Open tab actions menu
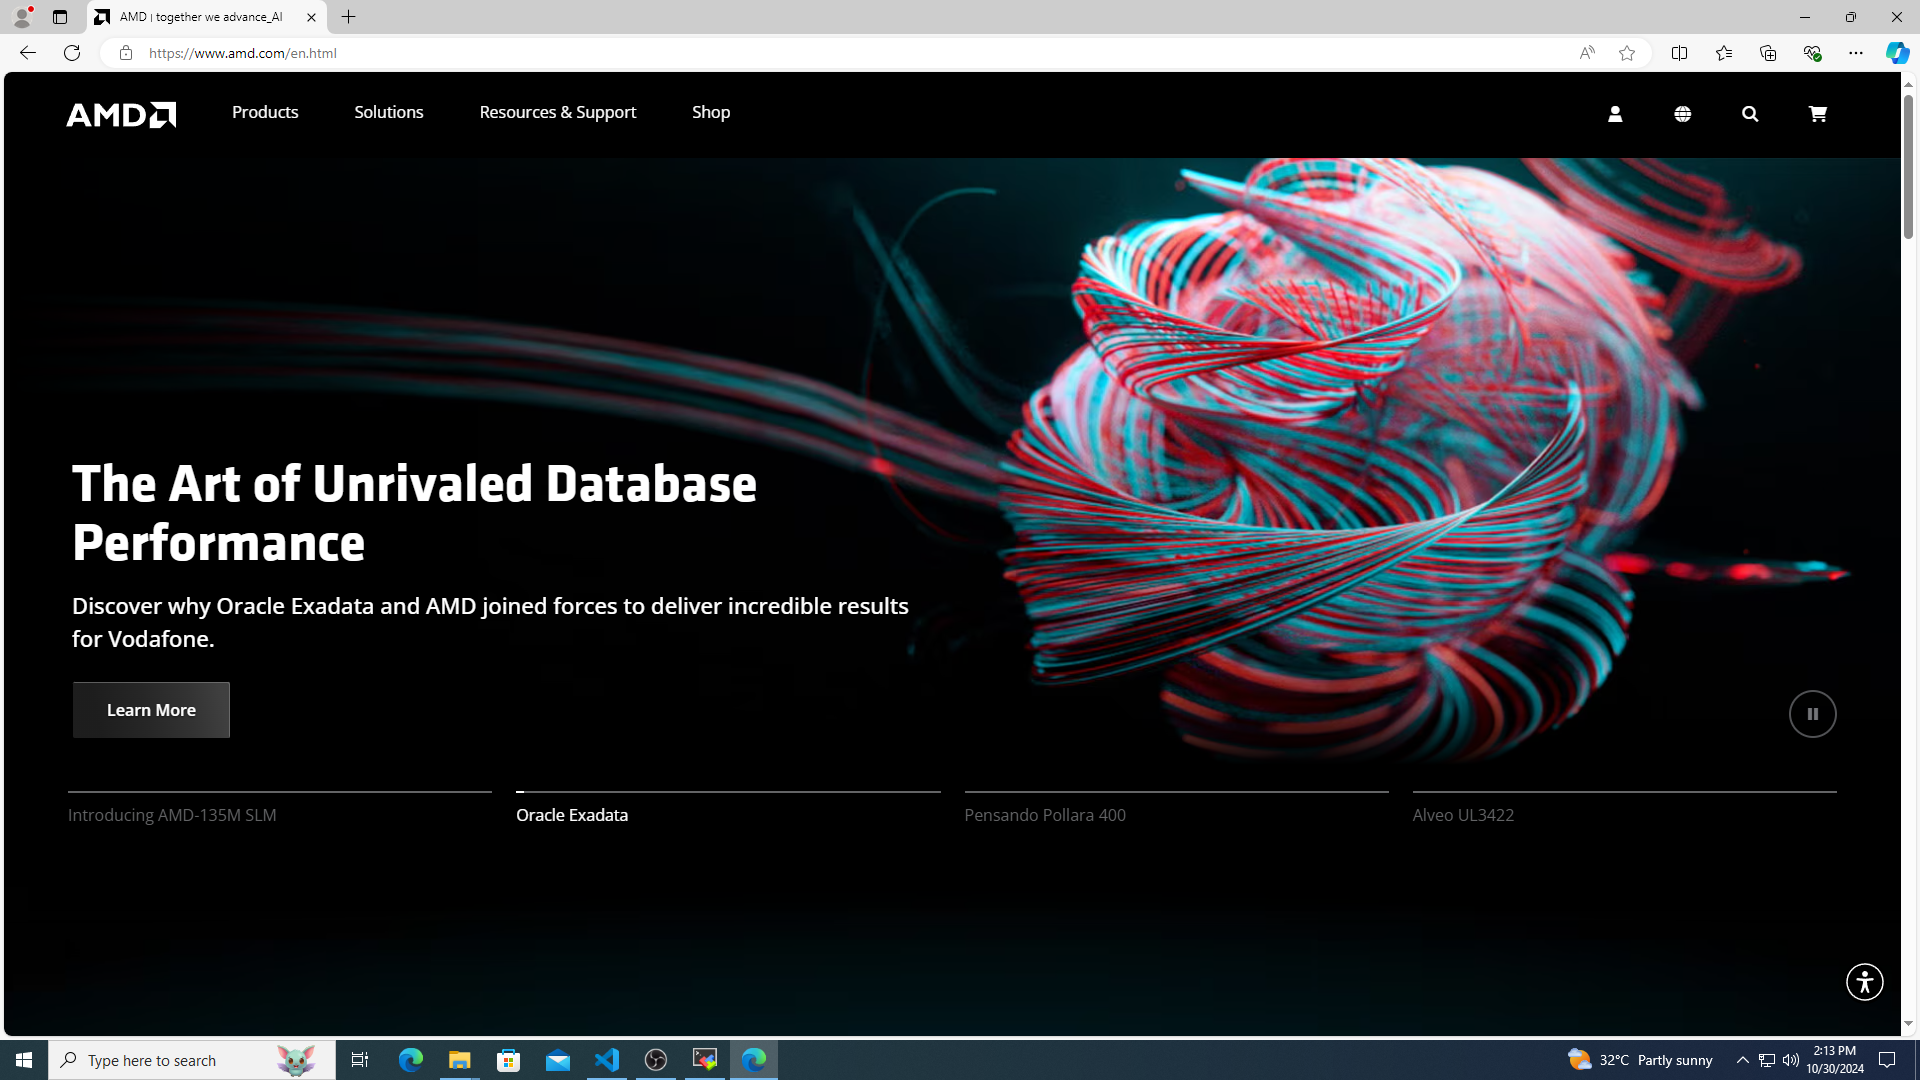1920x1080 pixels. click(60, 17)
